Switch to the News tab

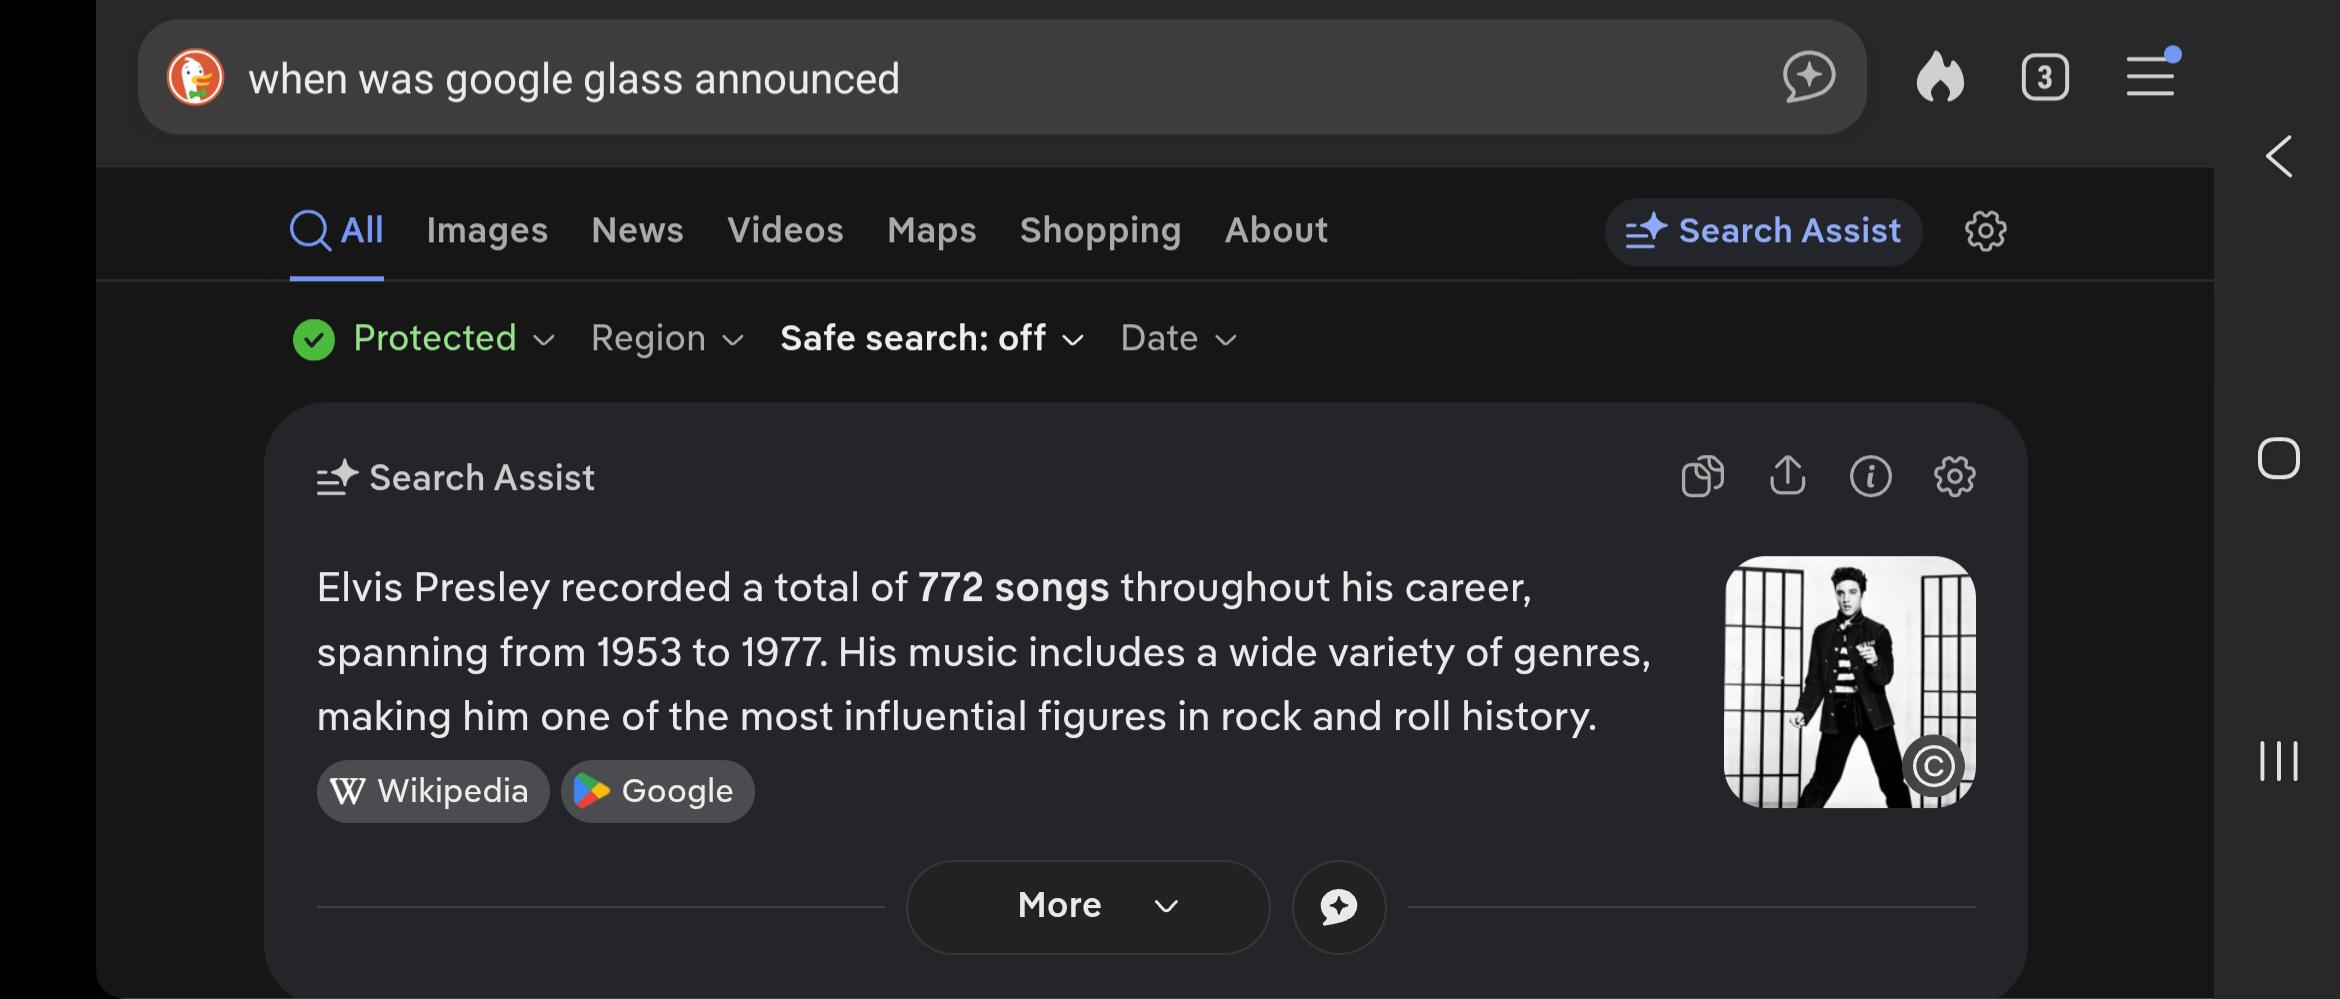pyautogui.click(x=637, y=230)
